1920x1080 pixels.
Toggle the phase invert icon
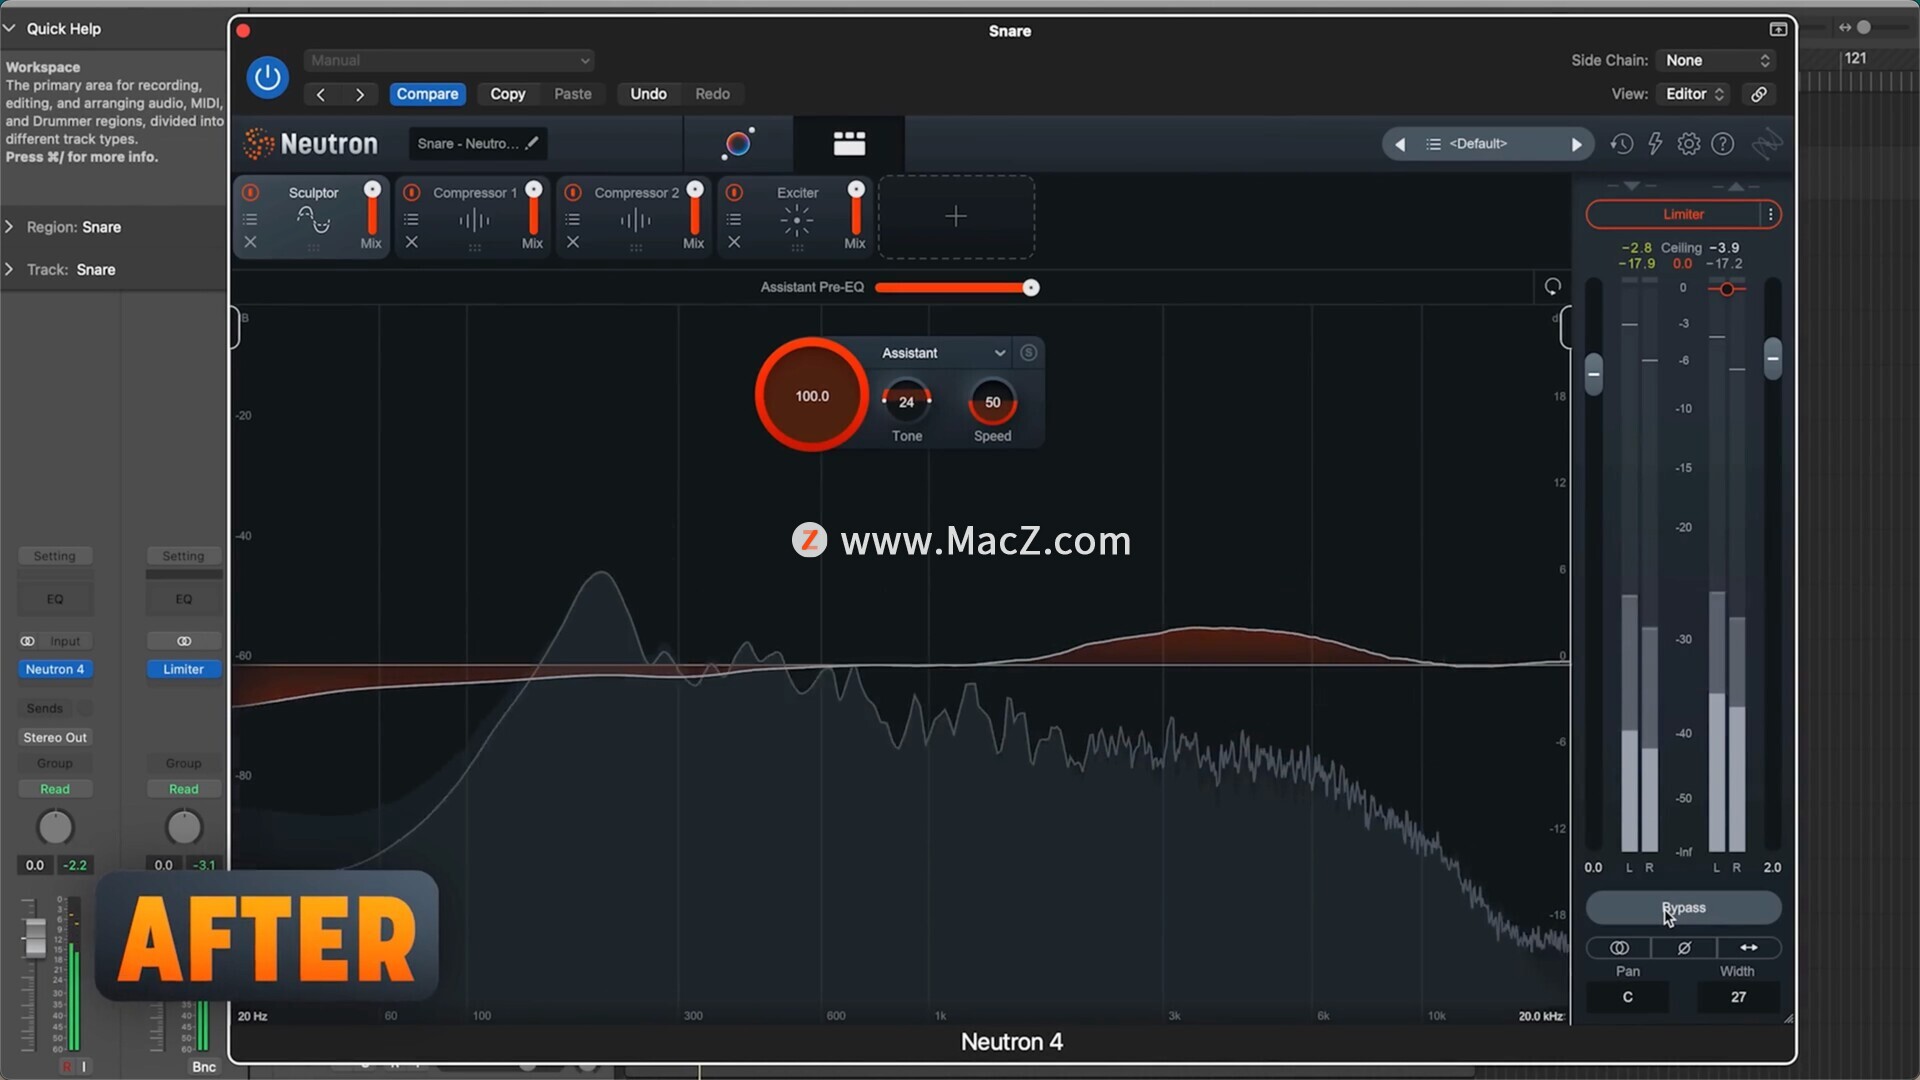pos(1684,948)
